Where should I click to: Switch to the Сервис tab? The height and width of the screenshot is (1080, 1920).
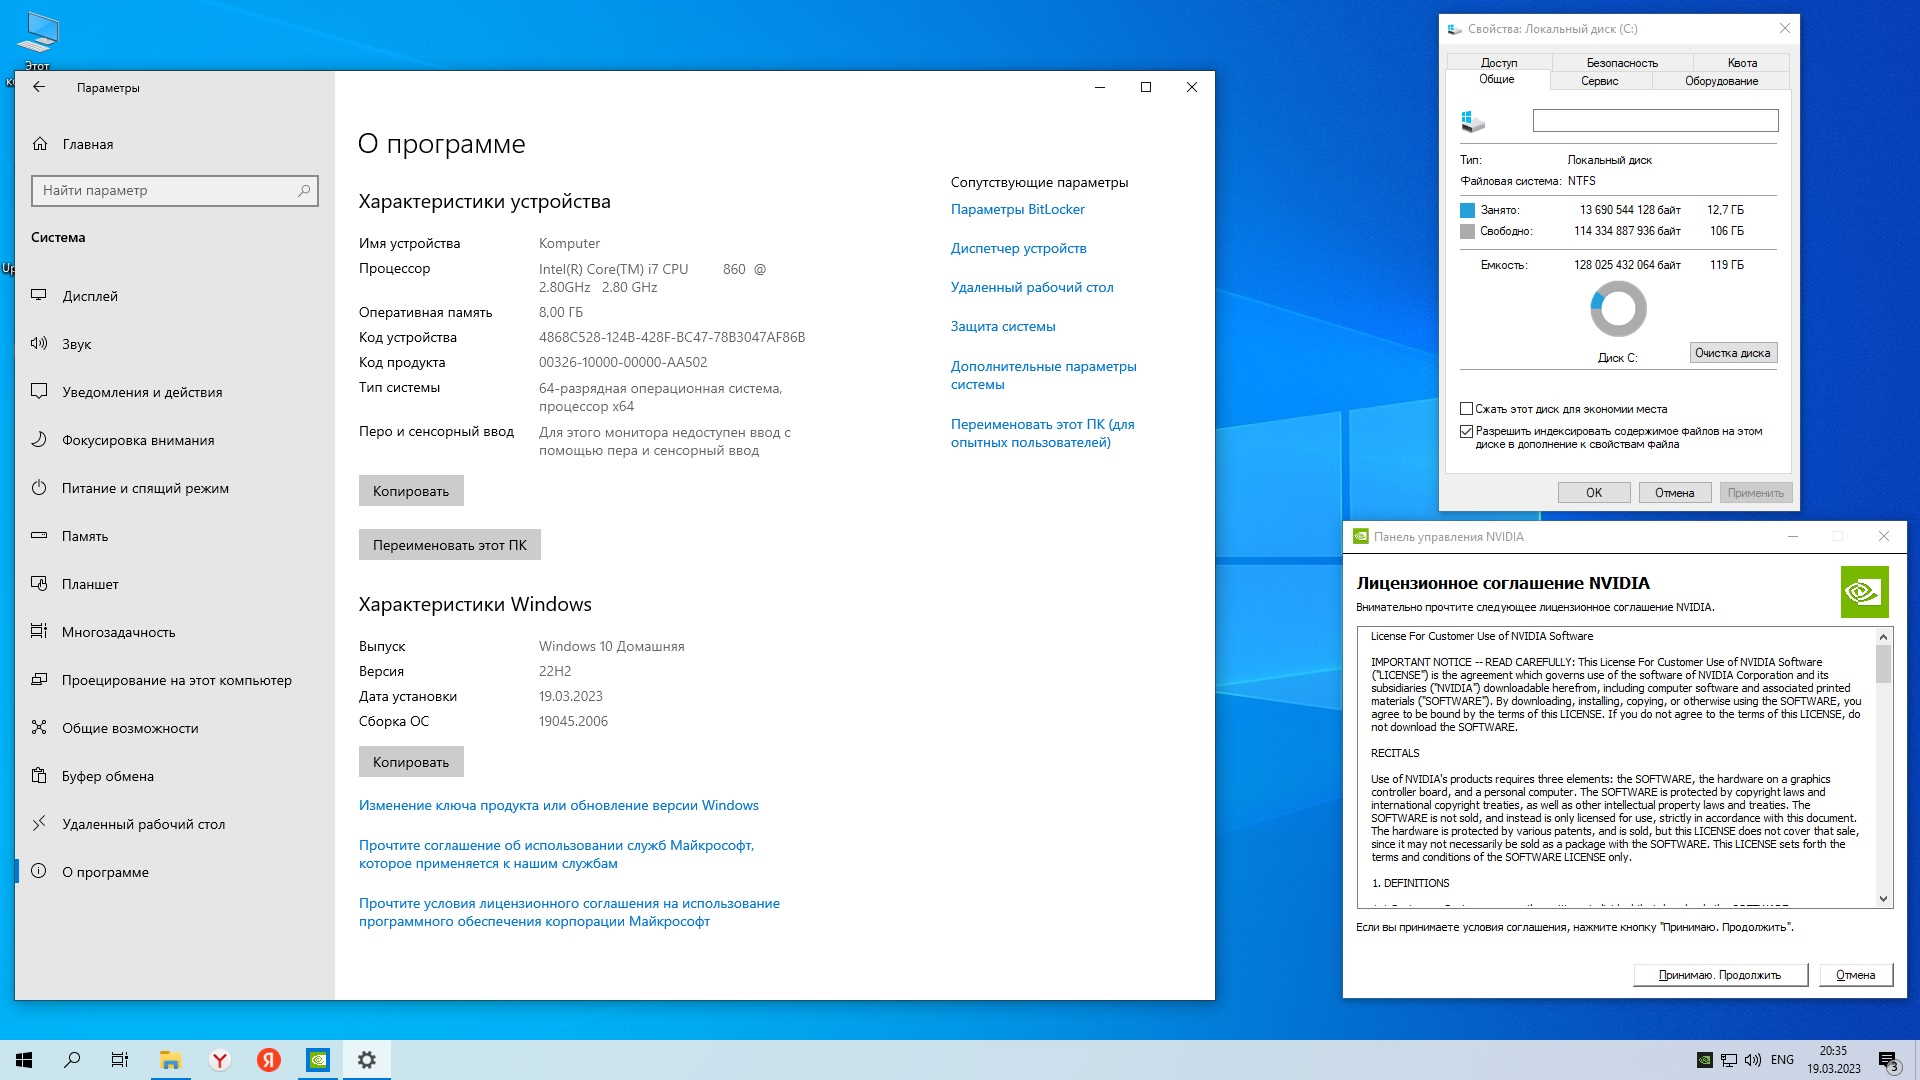[1599, 81]
